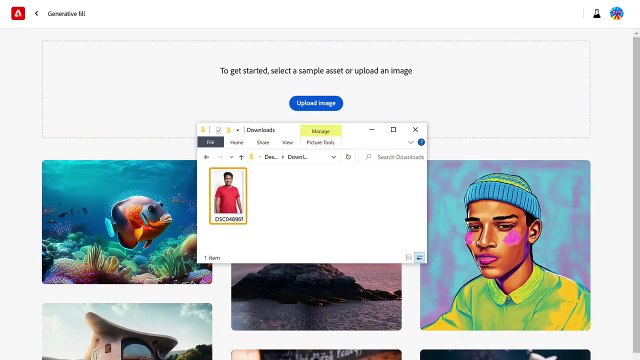Open Explorer help question mark icon
The height and width of the screenshot is (360, 640).
tap(421, 142)
